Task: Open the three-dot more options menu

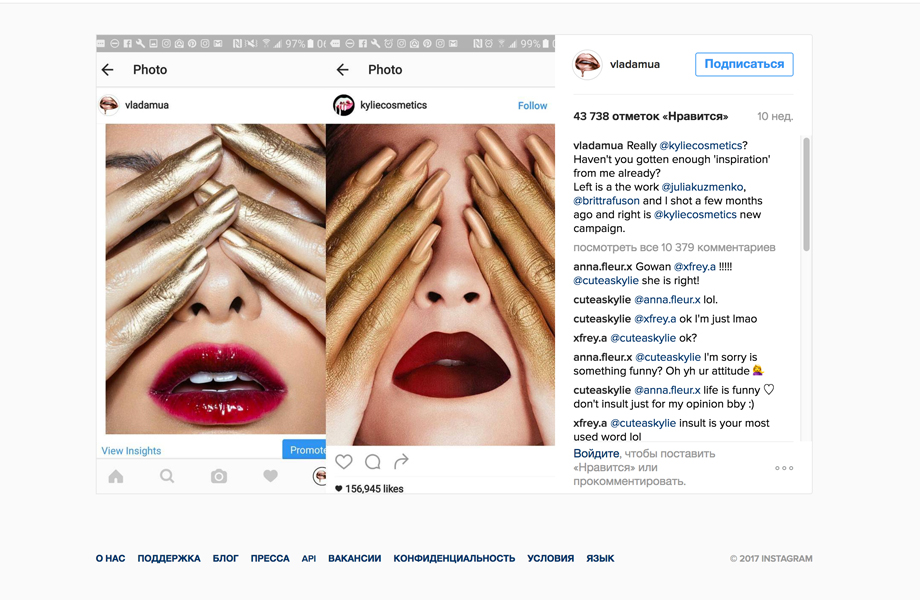Action: (784, 468)
